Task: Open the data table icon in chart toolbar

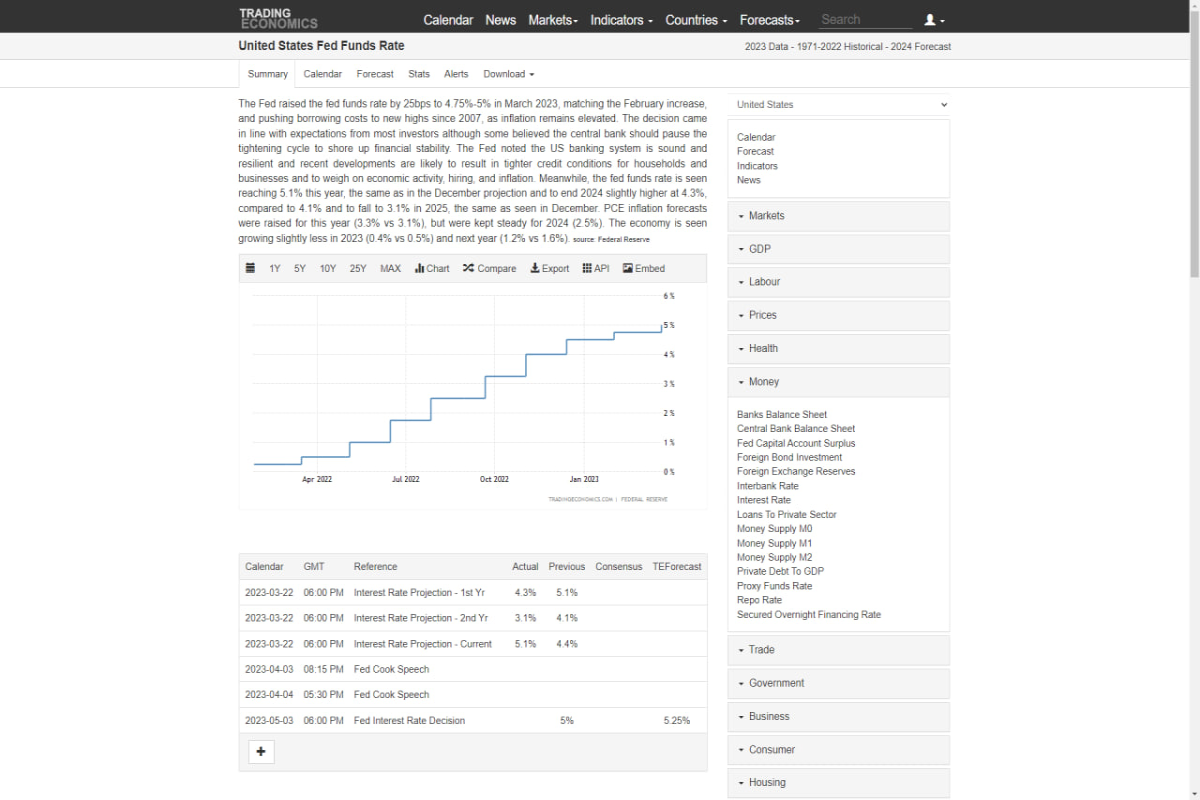Action: (250, 268)
